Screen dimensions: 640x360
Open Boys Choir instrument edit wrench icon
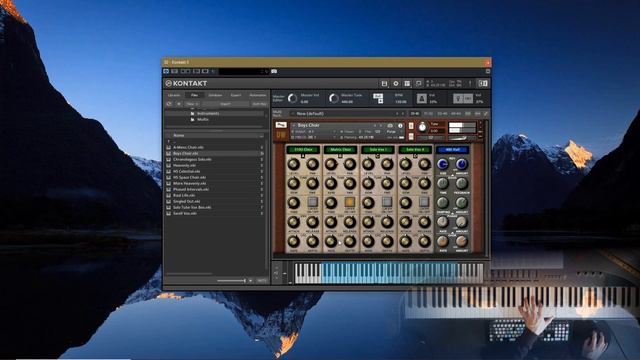coord(281,125)
